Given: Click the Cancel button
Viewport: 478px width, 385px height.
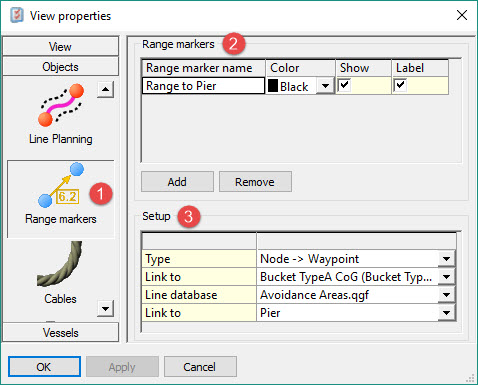Looking at the screenshot, I should point(200,367).
